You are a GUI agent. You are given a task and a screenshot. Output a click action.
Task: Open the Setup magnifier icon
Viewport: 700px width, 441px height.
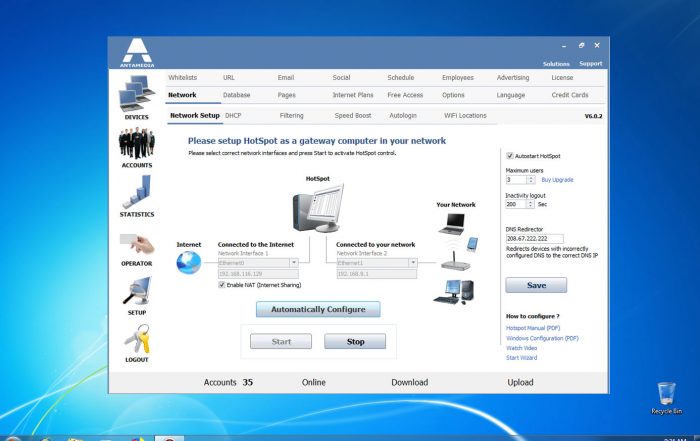(x=137, y=290)
